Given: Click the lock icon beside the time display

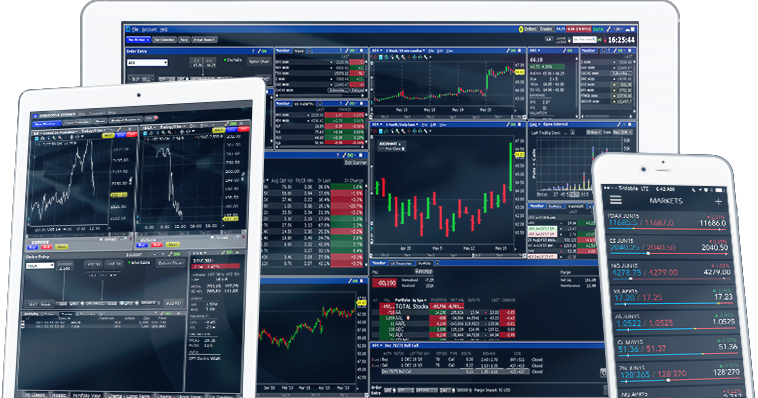Looking at the screenshot, I should point(569,40).
